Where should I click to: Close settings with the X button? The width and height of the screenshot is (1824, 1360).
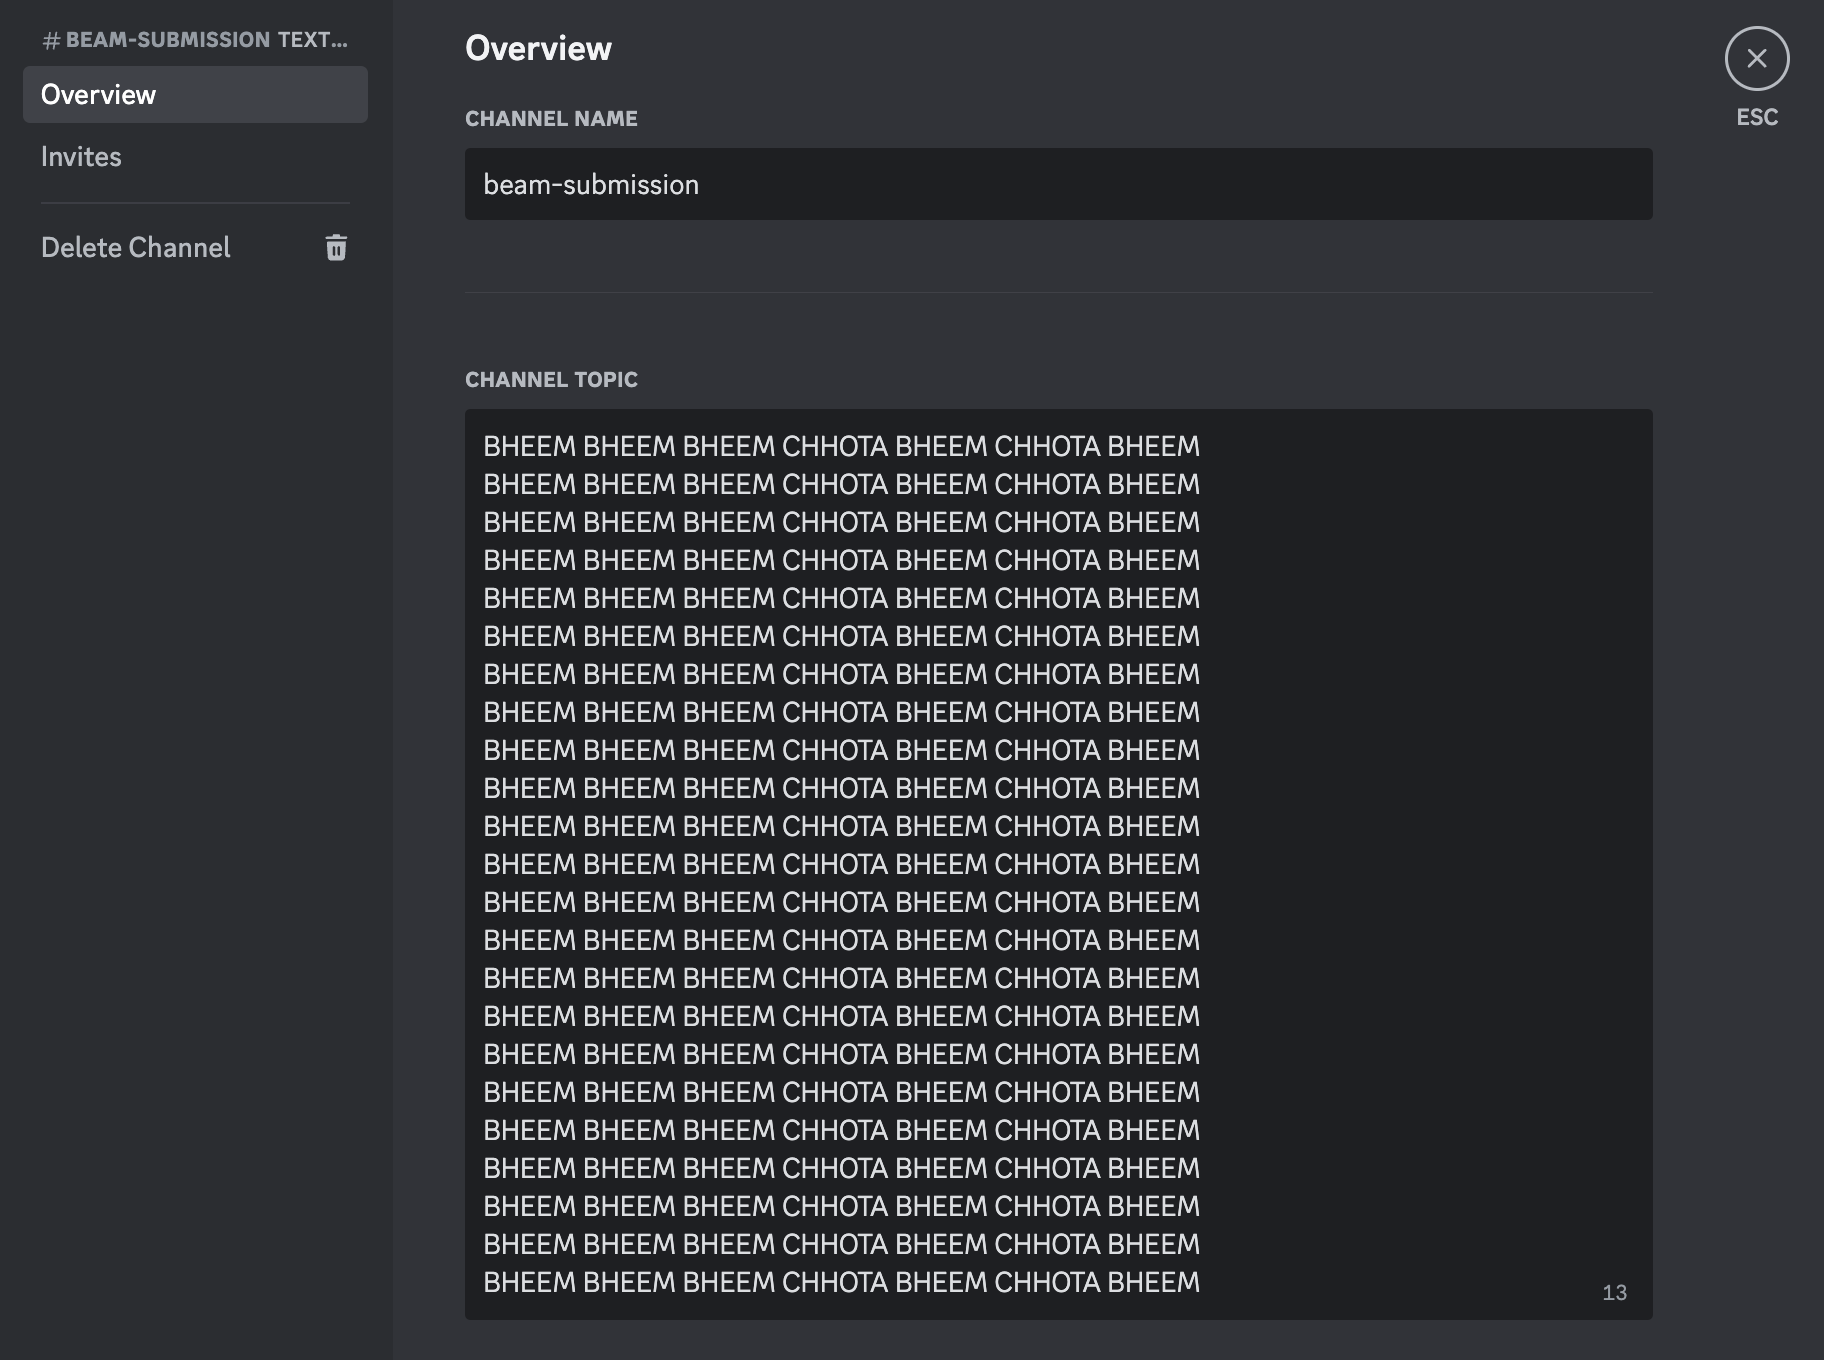[1757, 59]
